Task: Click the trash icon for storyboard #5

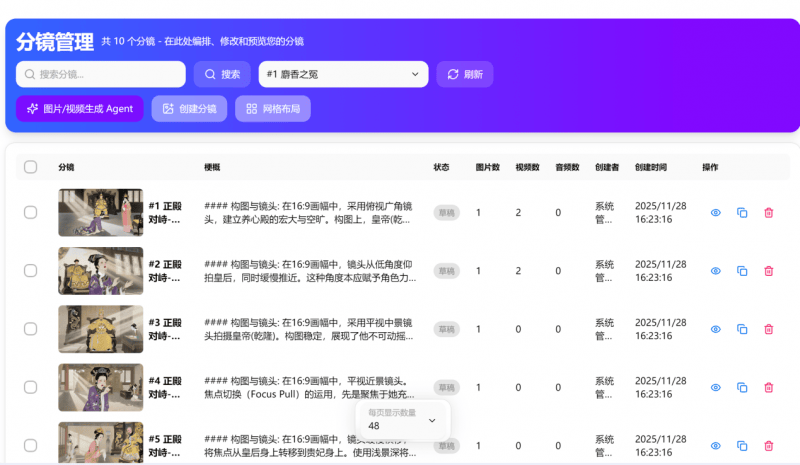Action: [768, 445]
